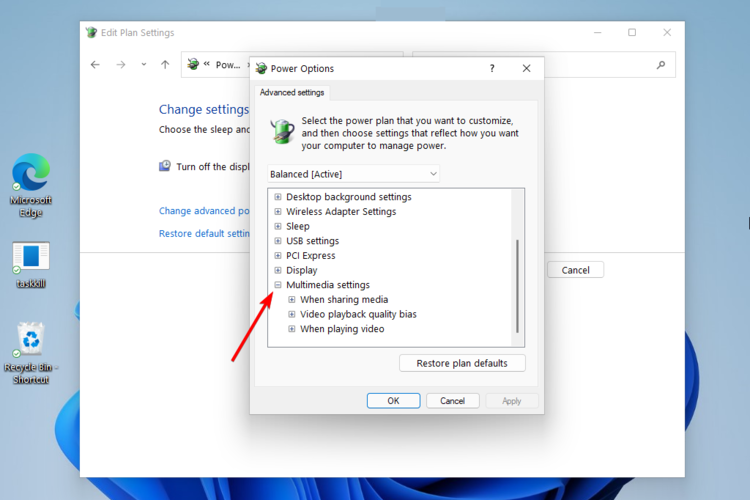Click the help question mark in Power Options
The width and height of the screenshot is (750, 500).
492,68
